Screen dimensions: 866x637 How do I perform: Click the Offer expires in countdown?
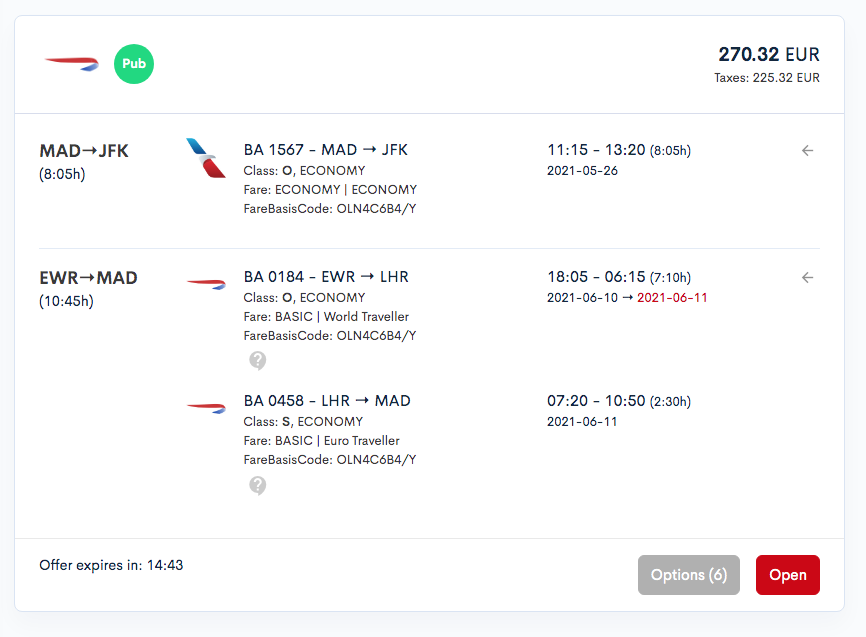[x=111, y=565]
